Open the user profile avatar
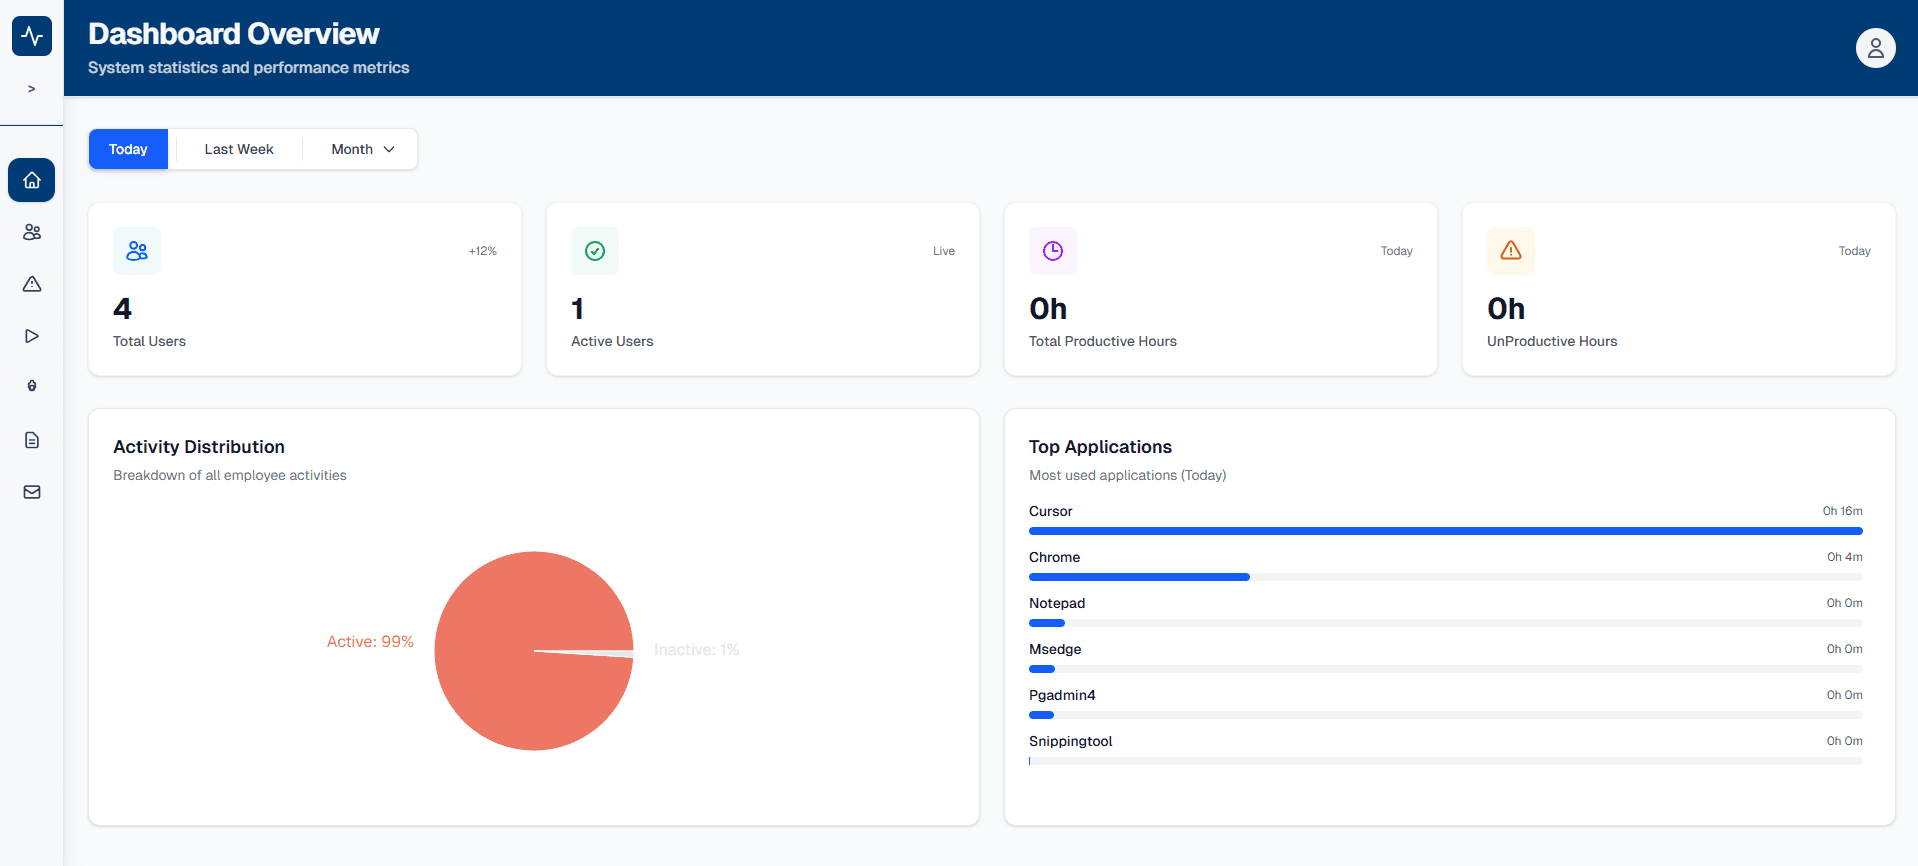 1875,48
